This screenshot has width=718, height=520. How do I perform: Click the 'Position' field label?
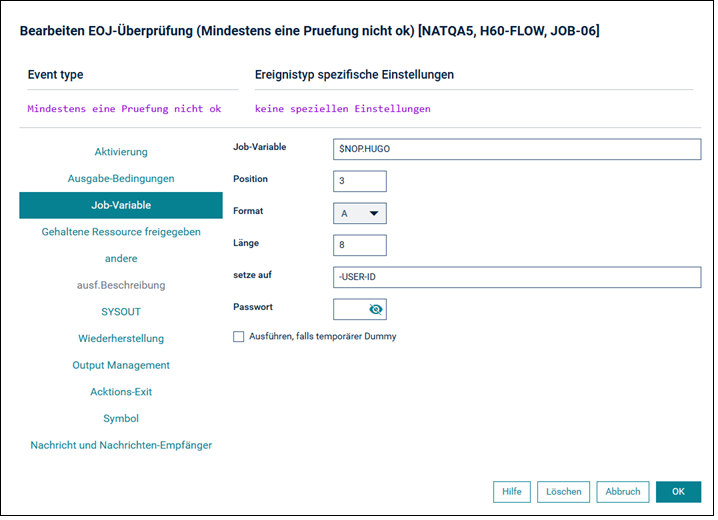tap(250, 179)
